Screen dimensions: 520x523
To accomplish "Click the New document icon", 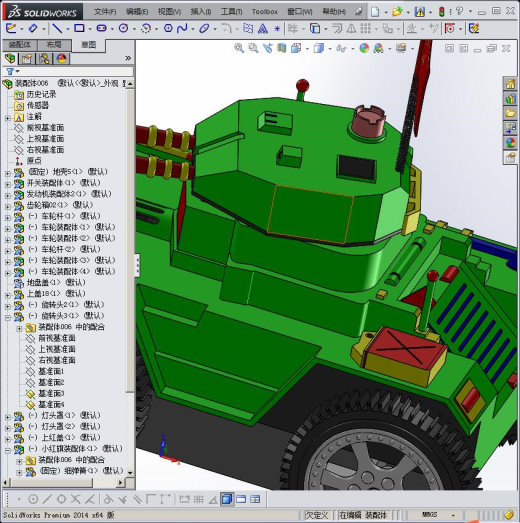I will [x=375, y=12].
